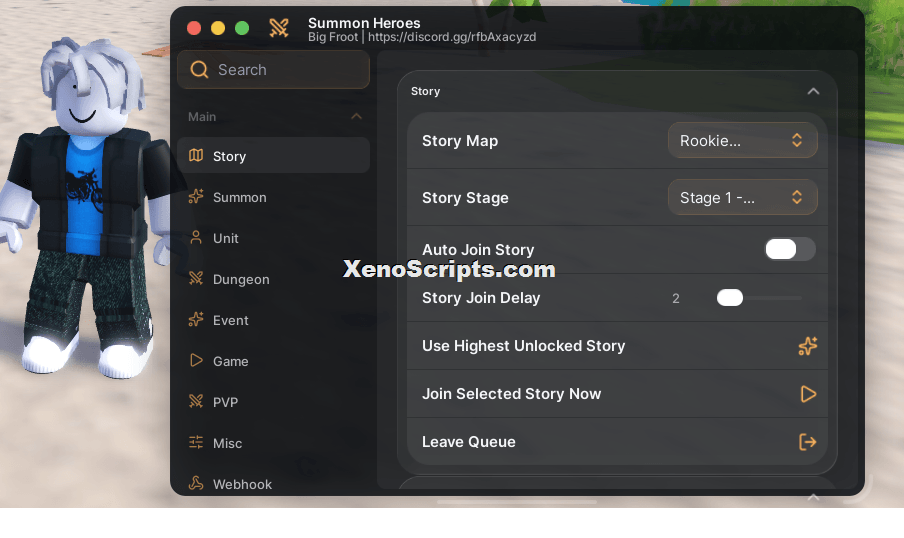Click the exit icon on Leave Queue
The image size is (904, 538).
pyautogui.click(x=808, y=442)
